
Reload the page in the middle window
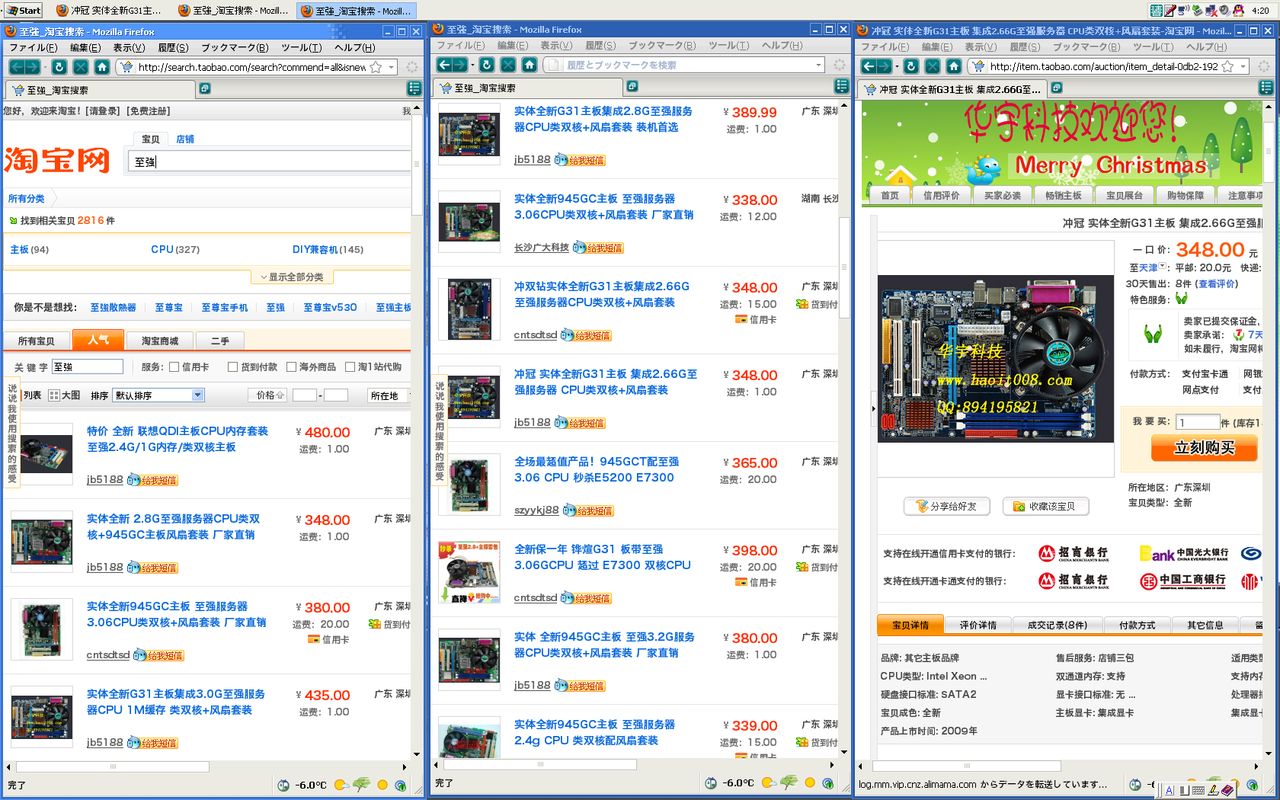click(x=486, y=65)
